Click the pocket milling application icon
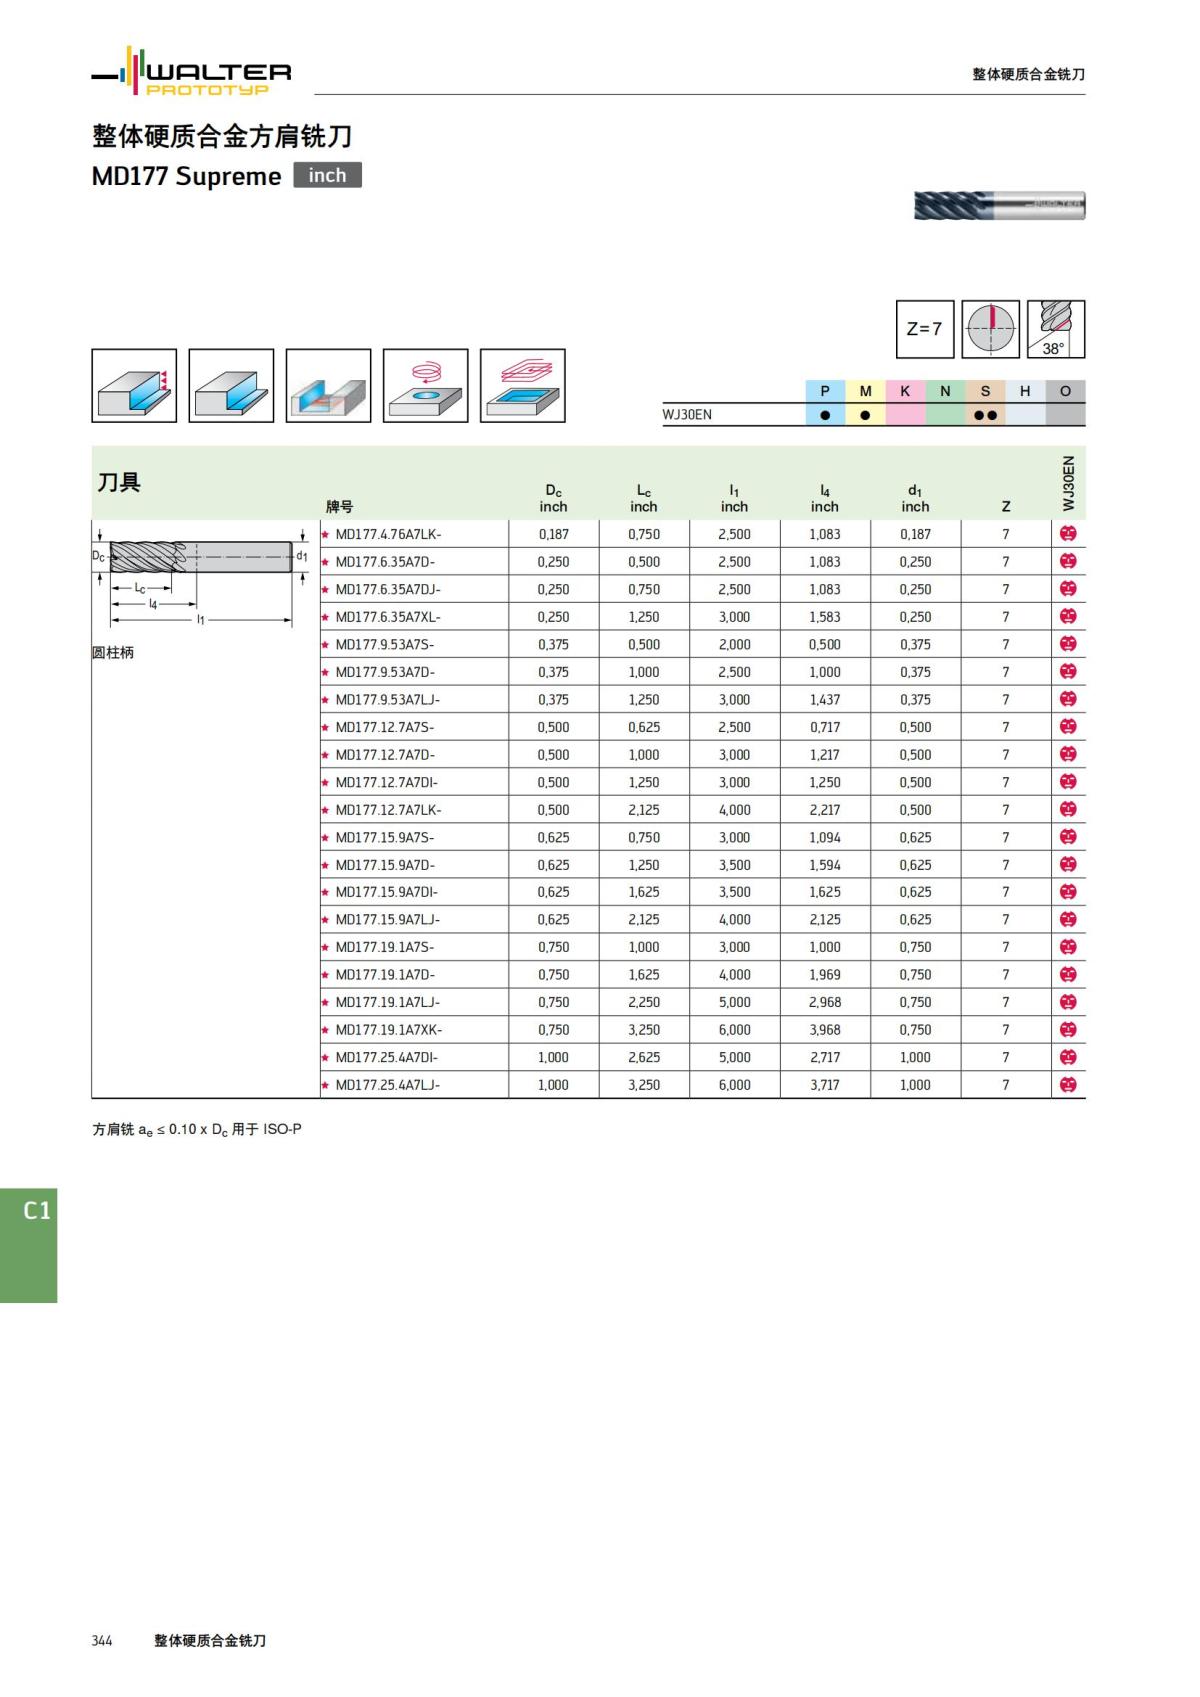This screenshot has width=1200, height=1697. pos(522,386)
